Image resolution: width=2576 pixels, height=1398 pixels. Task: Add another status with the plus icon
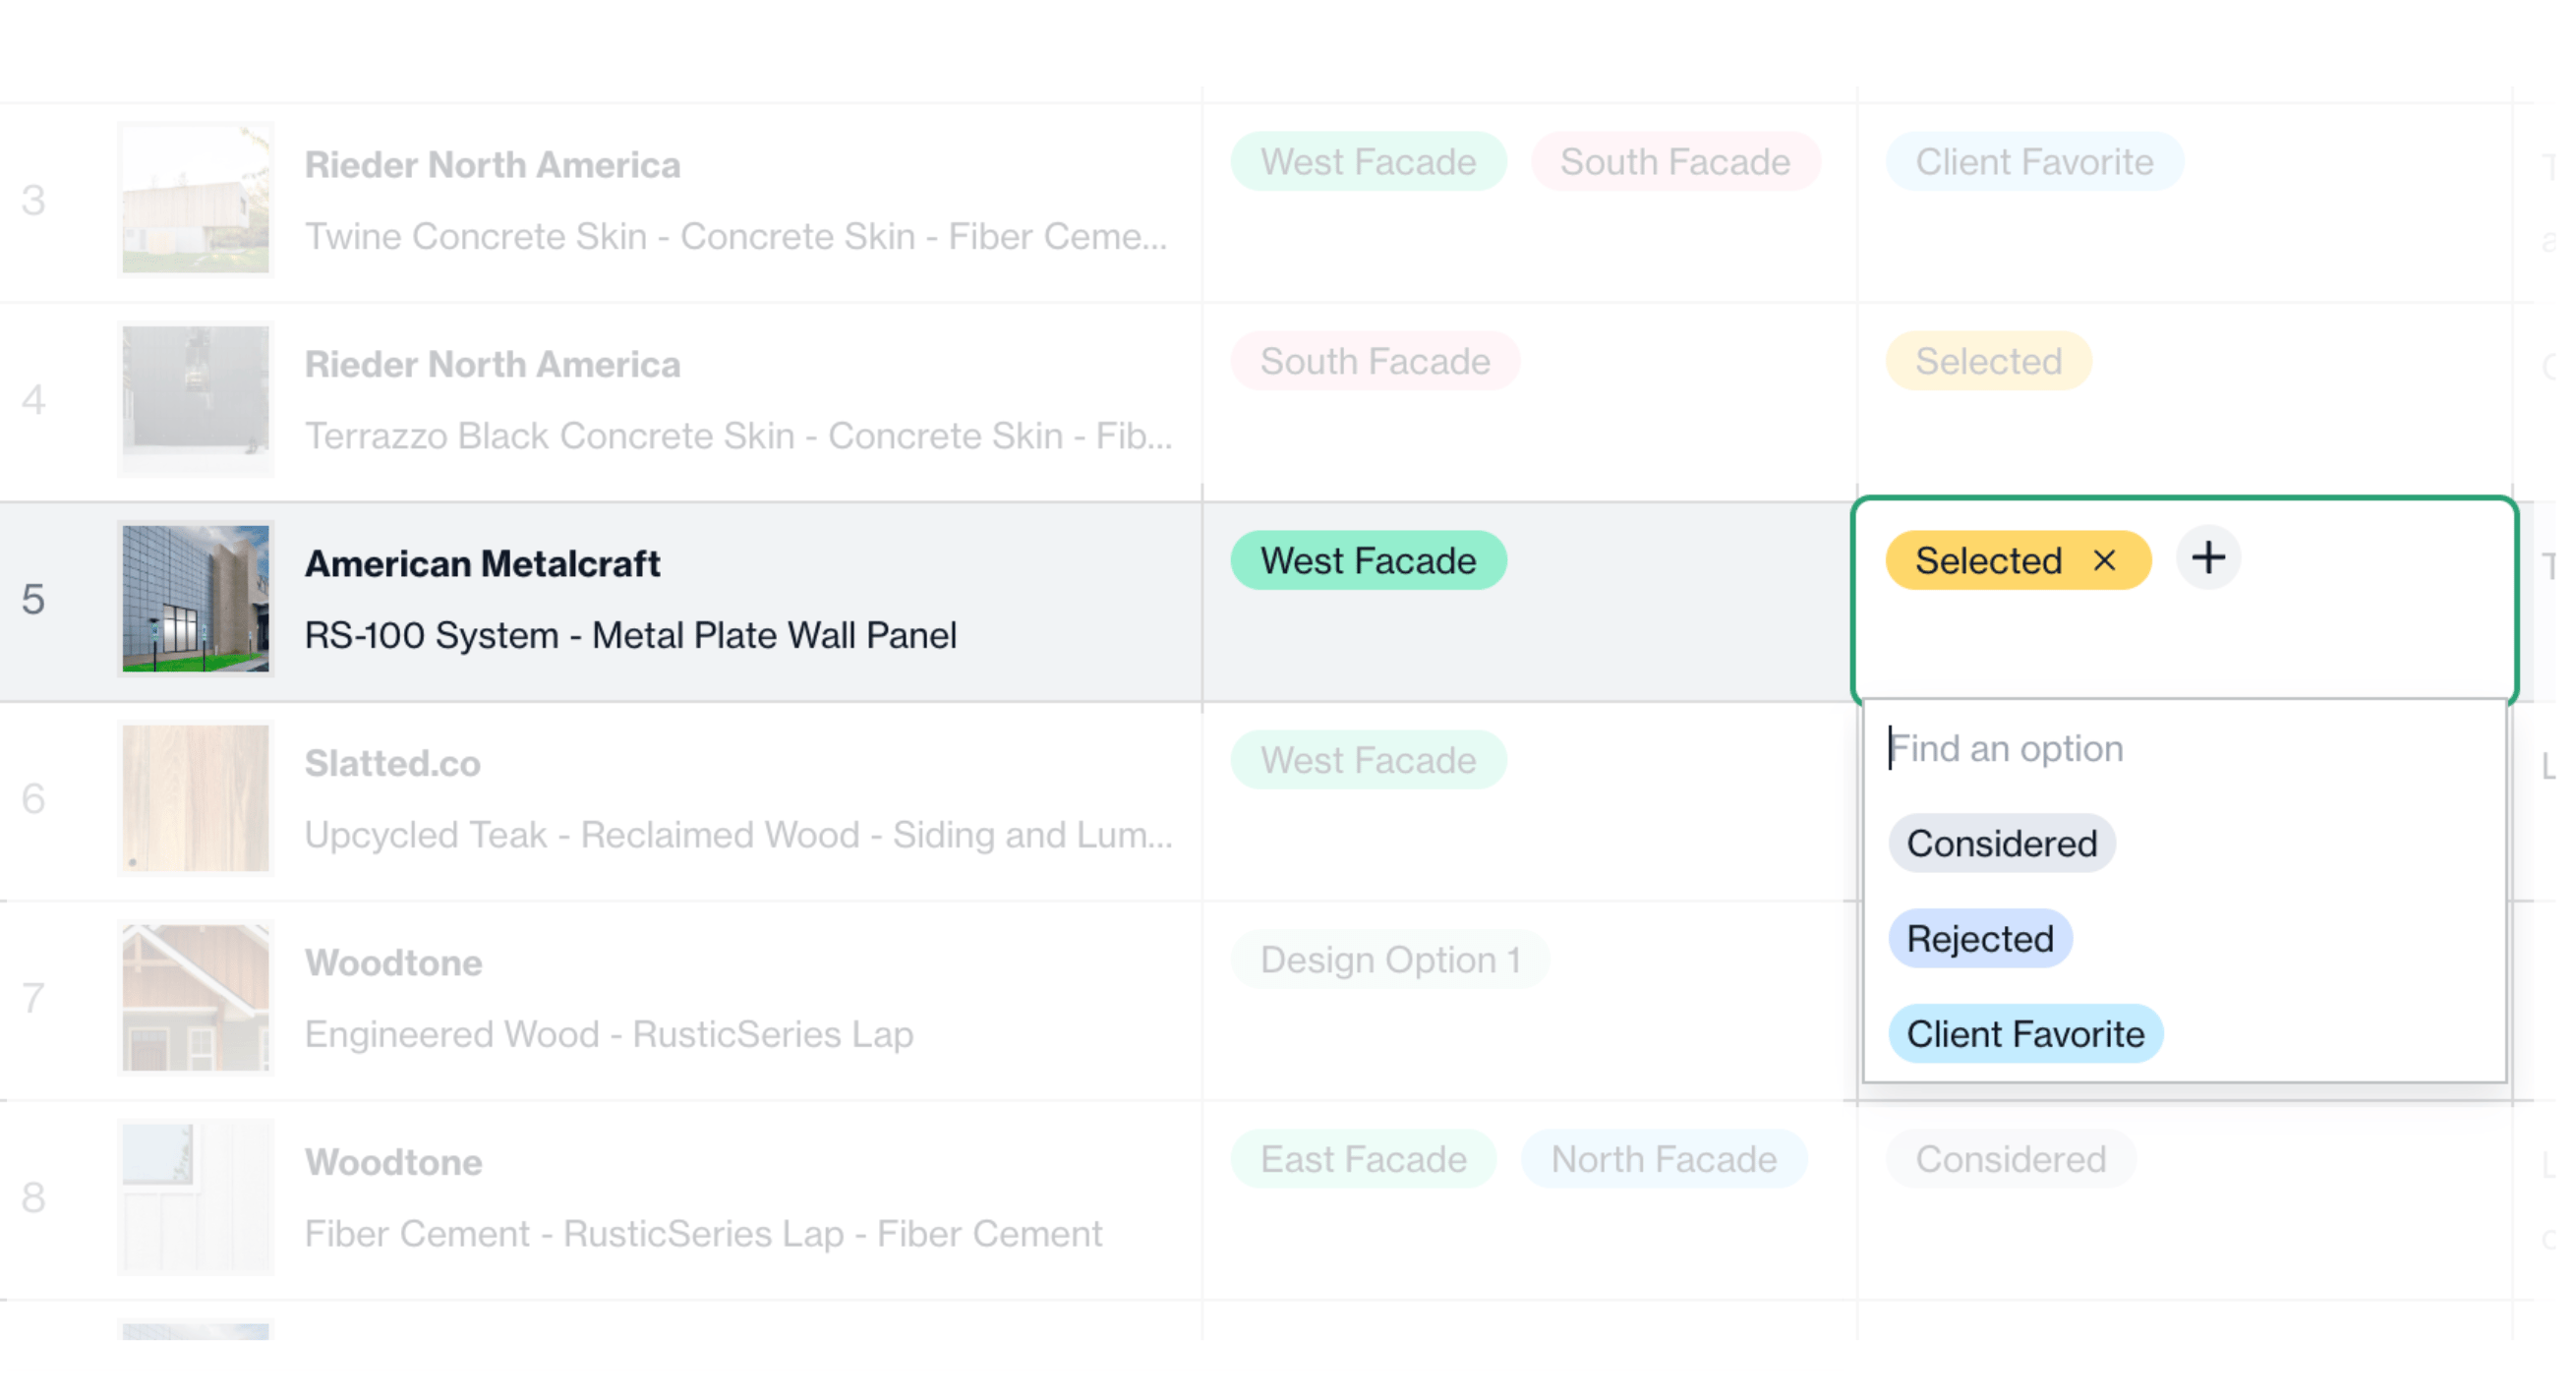point(2208,559)
